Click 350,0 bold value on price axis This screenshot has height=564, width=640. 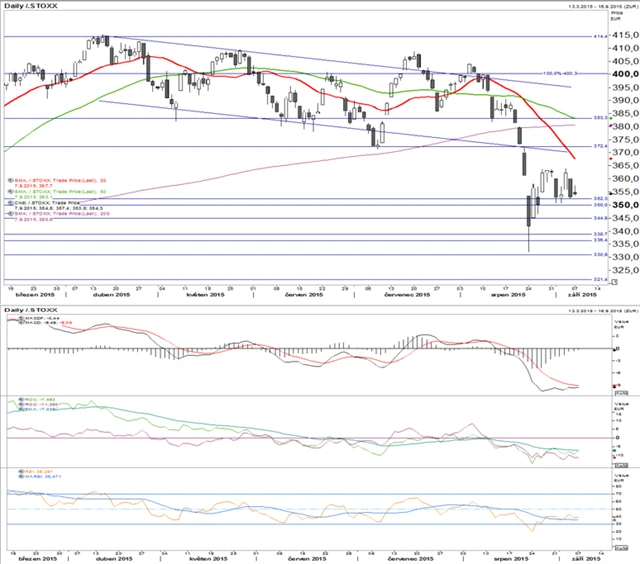click(625, 205)
